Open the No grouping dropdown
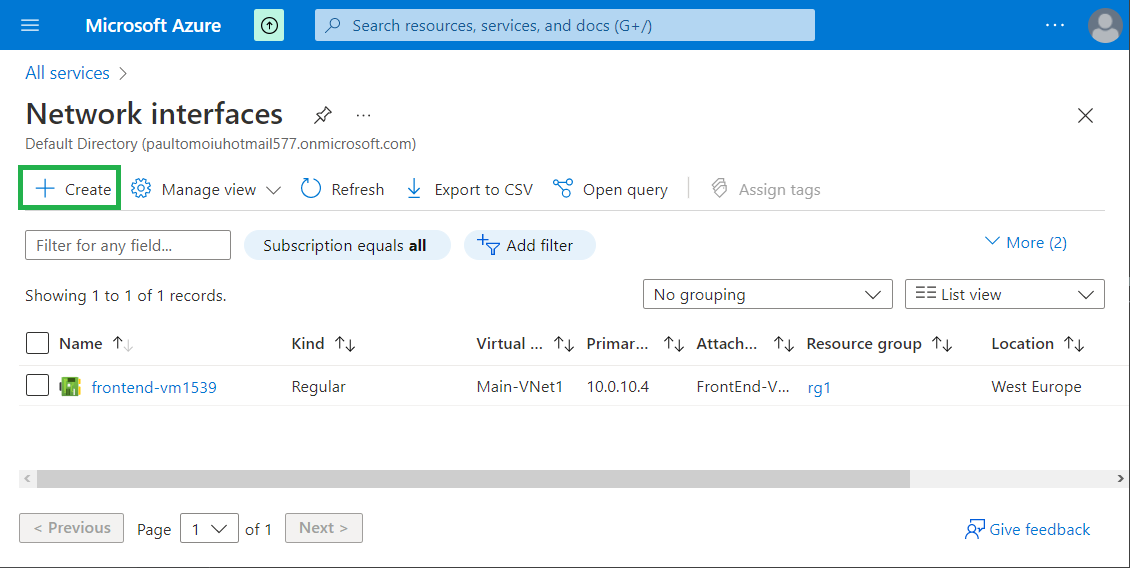 click(768, 294)
